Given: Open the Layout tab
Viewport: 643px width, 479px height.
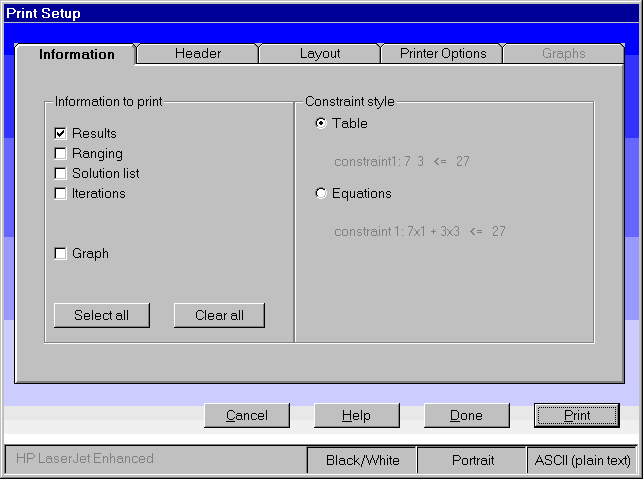Looking at the screenshot, I should [320, 54].
